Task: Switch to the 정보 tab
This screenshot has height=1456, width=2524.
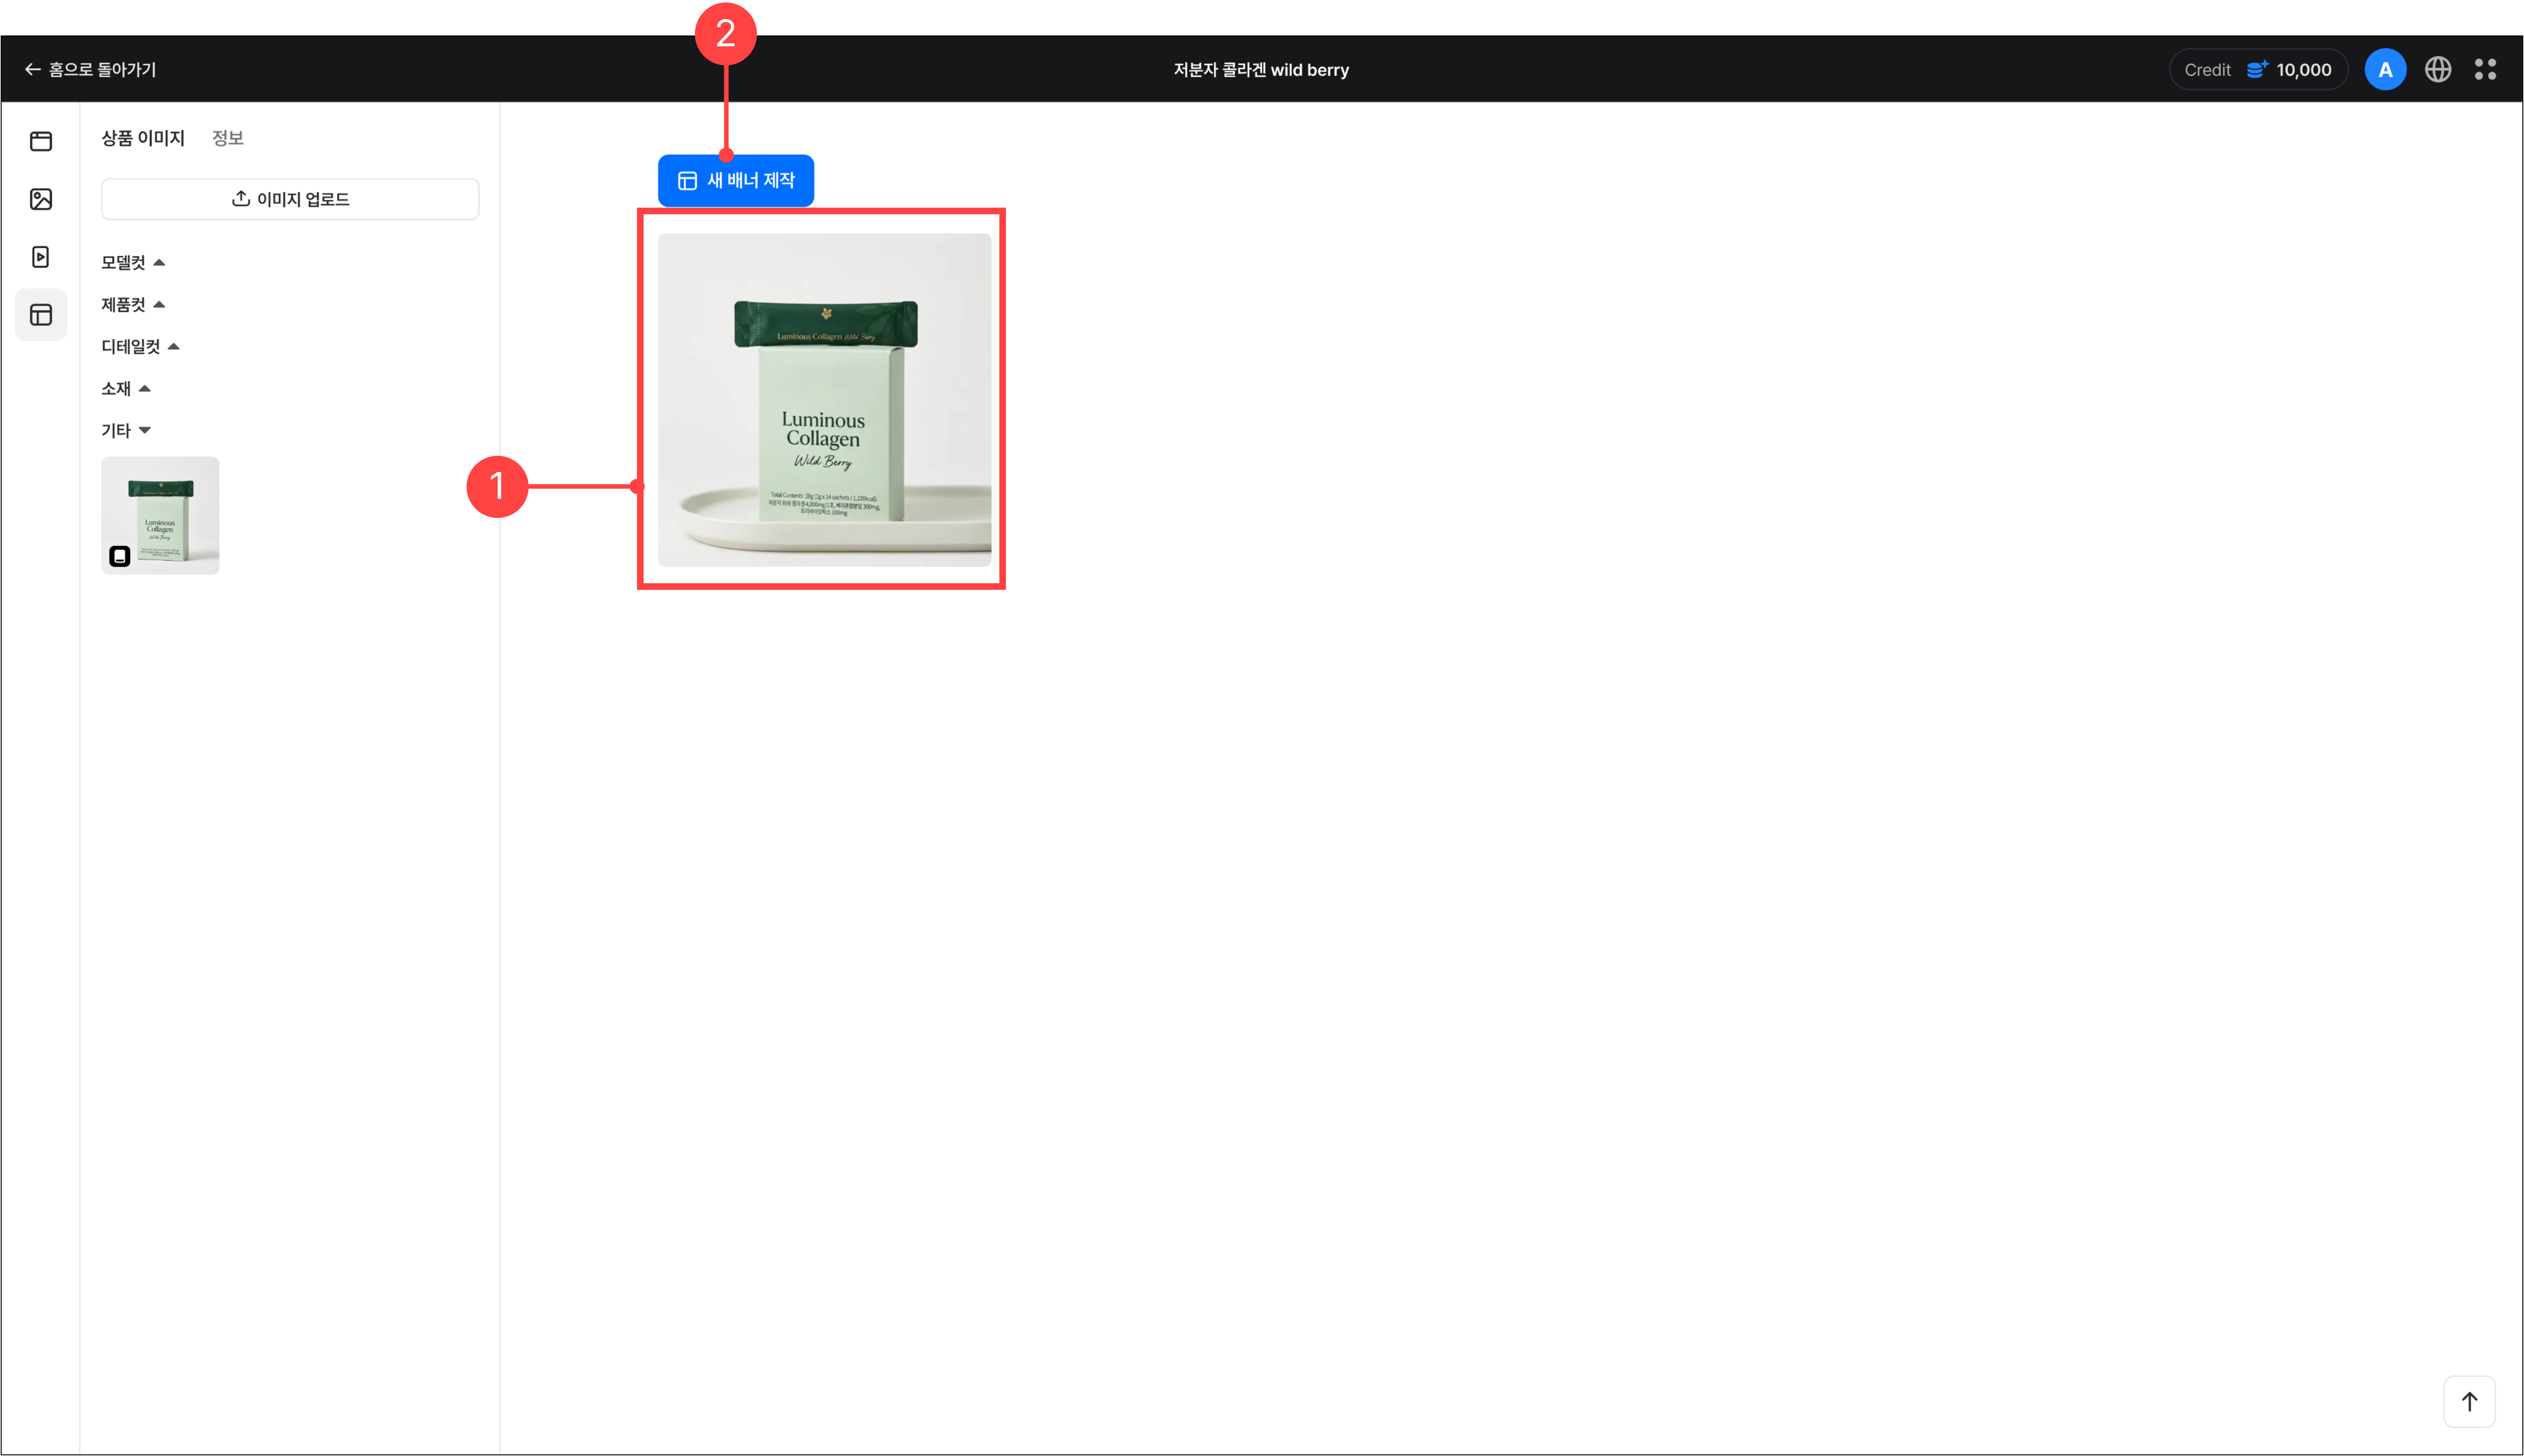Action: [x=228, y=138]
